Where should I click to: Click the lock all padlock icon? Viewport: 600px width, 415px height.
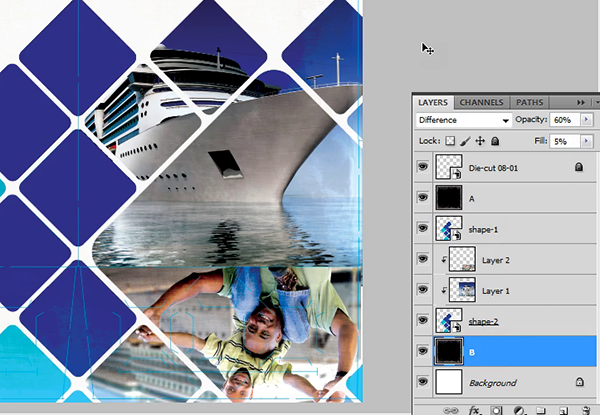(495, 141)
